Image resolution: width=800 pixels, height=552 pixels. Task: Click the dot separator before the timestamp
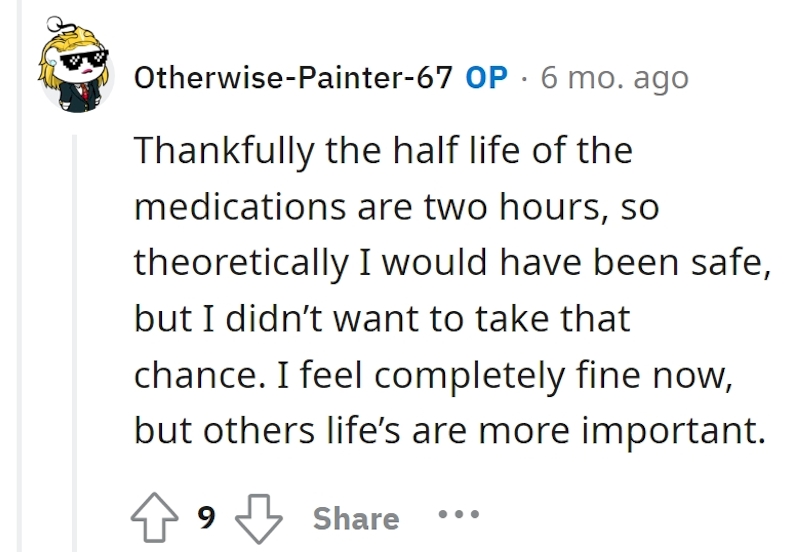(524, 79)
